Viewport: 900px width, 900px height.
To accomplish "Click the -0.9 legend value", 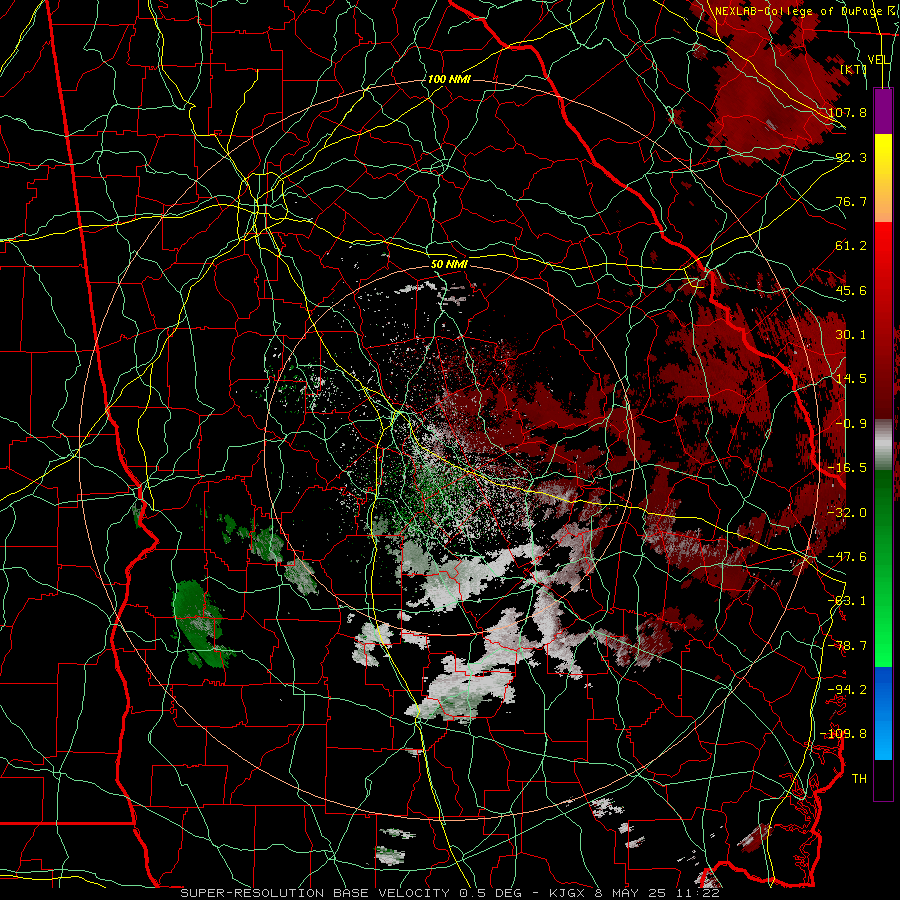I will coord(851,423).
